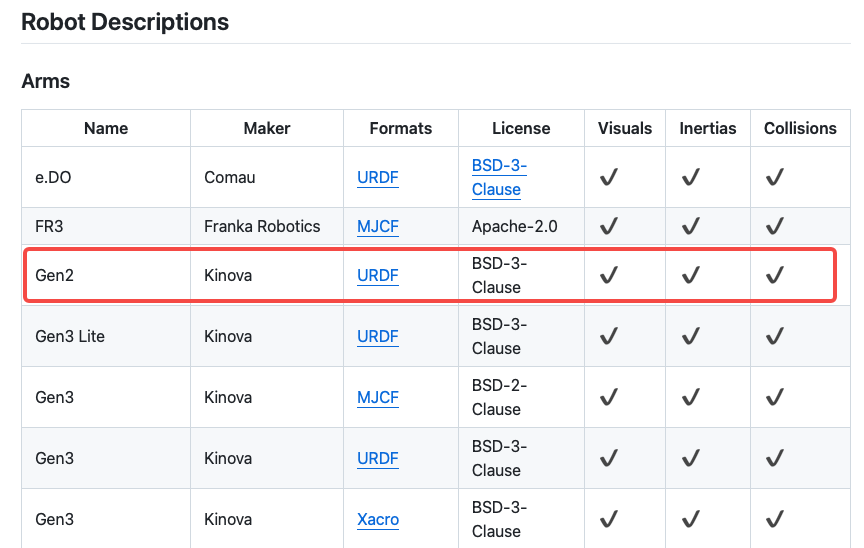The height and width of the screenshot is (548, 864).
Task: Open the URDF link in the Gen2 row
Action: coord(377,275)
